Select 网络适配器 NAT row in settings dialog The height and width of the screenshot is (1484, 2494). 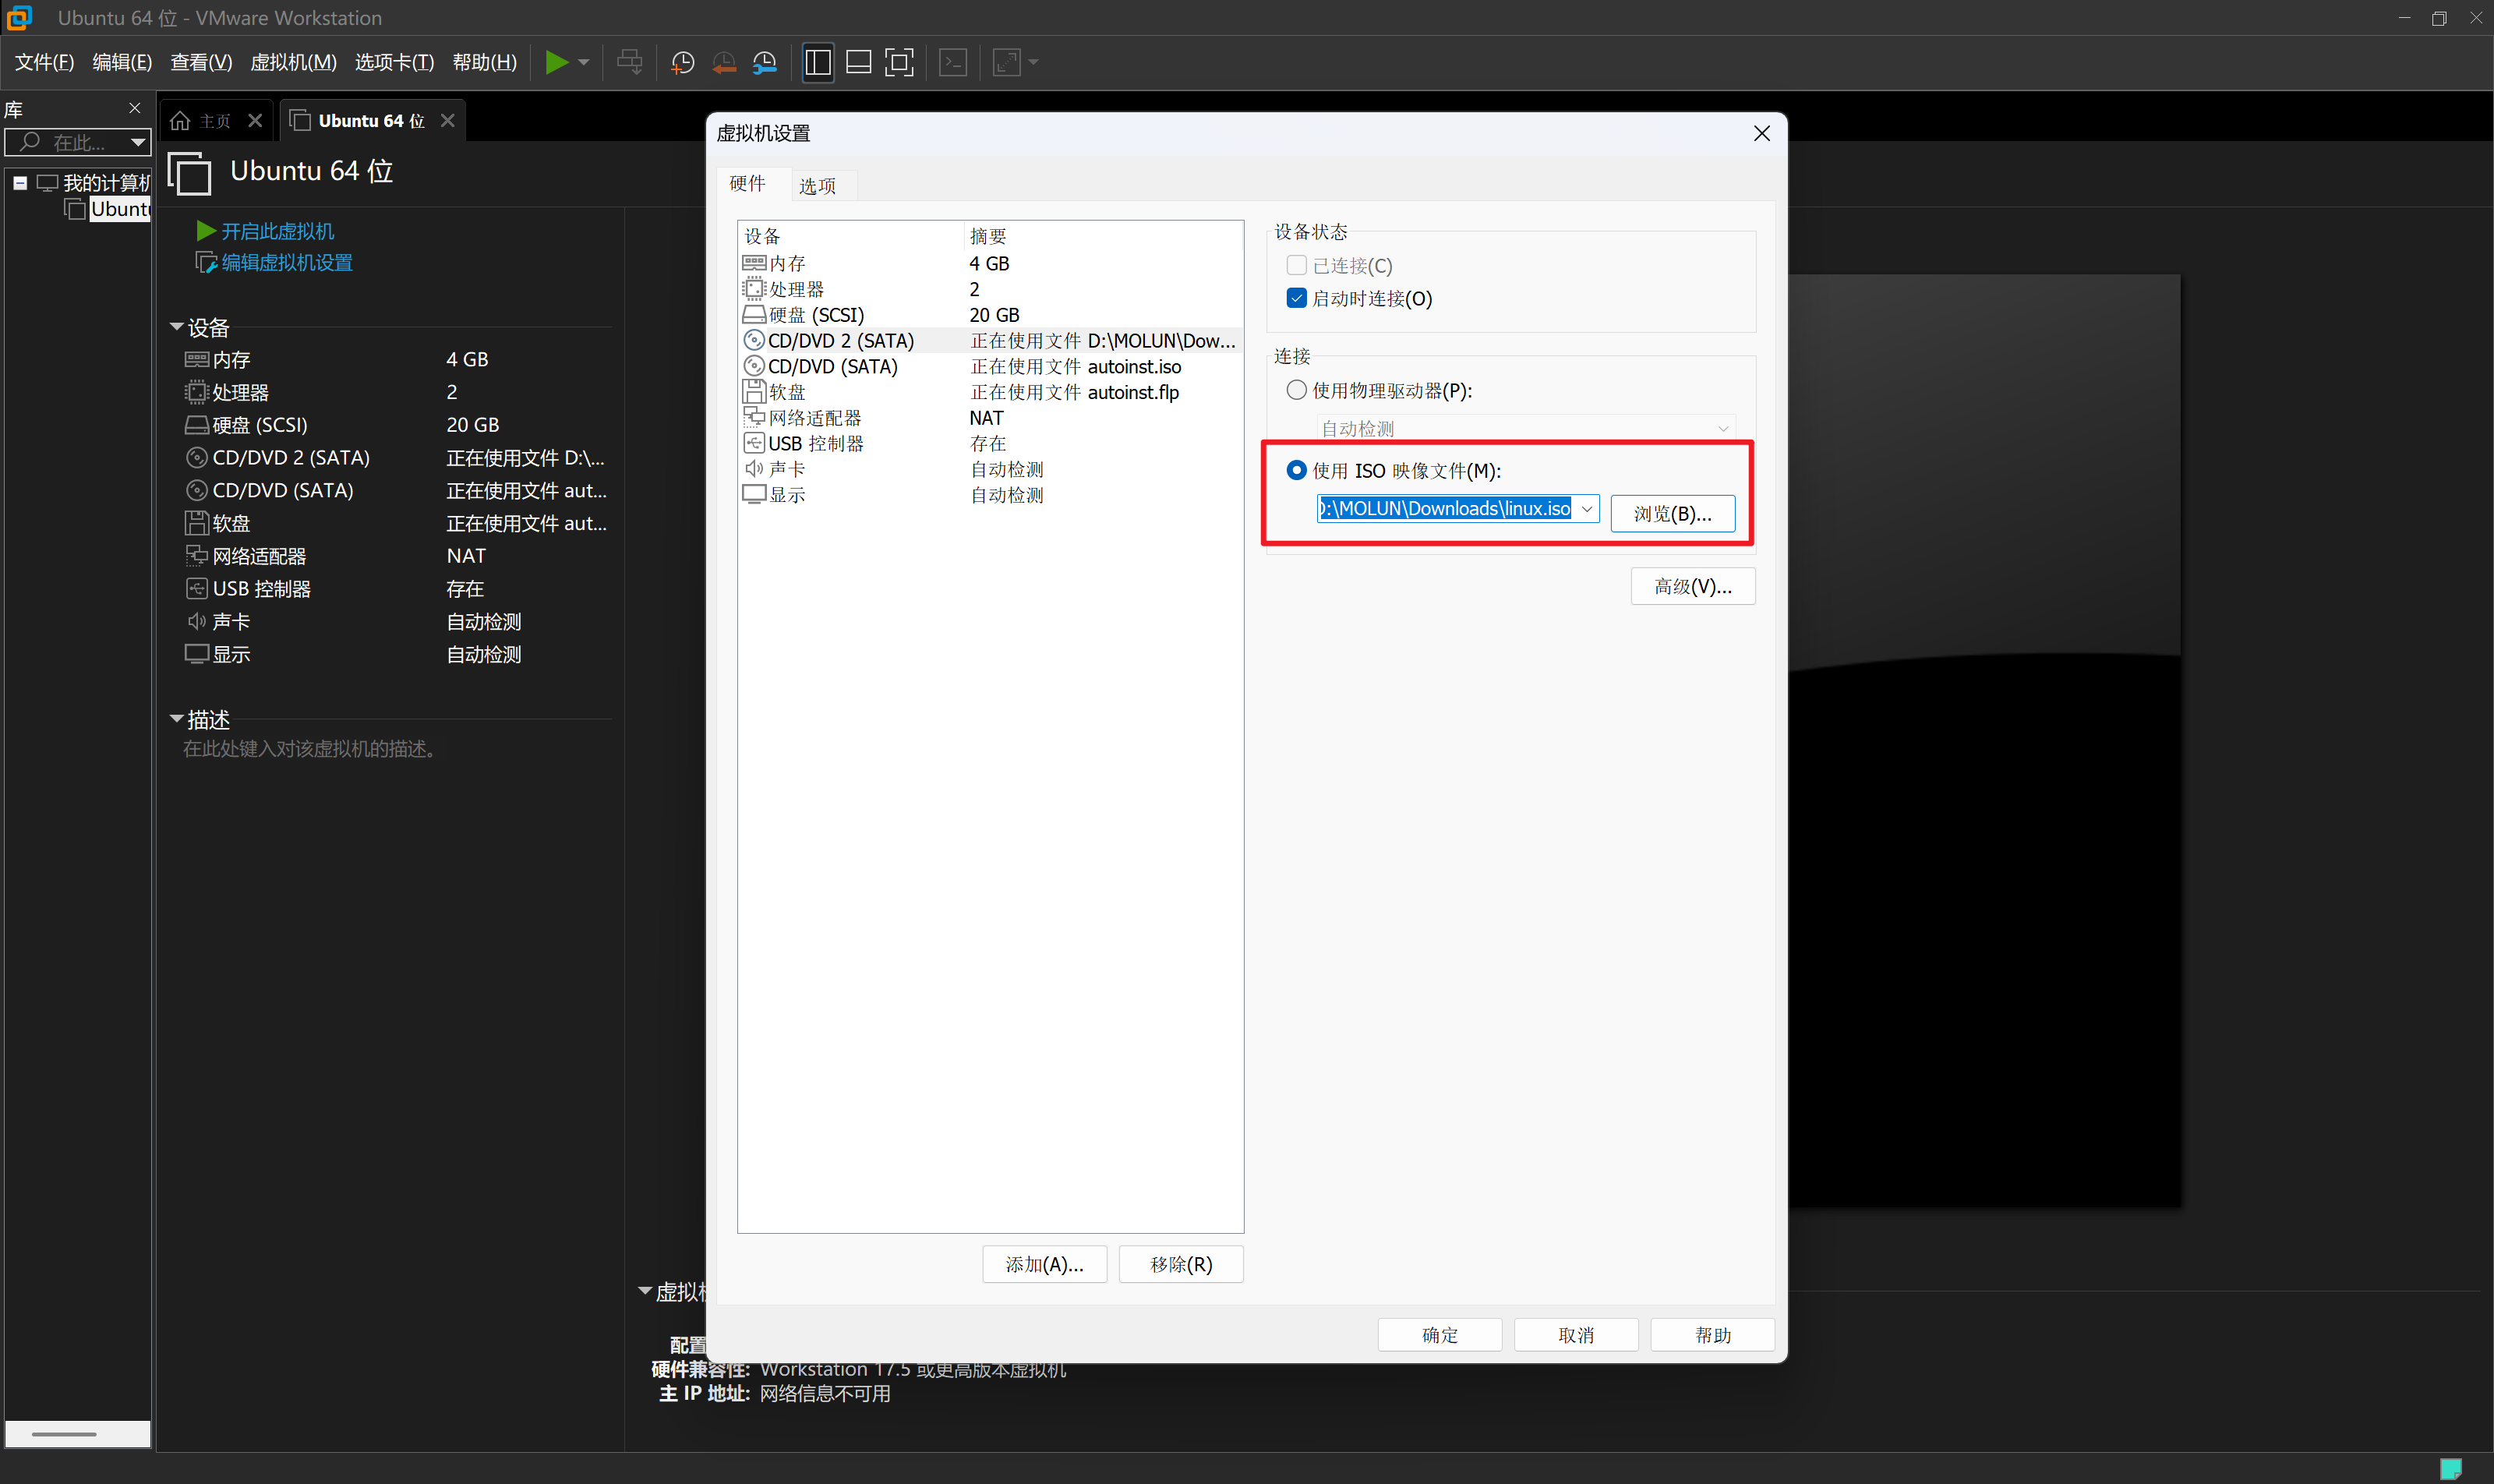point(990,418)
